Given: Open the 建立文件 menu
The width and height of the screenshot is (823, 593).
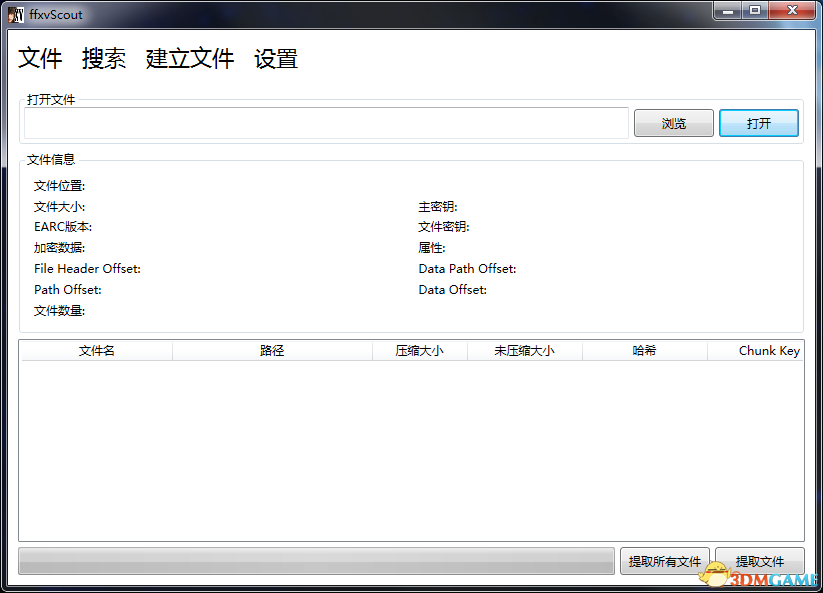Looking at the screenshot, I should [x=190, y=59].
